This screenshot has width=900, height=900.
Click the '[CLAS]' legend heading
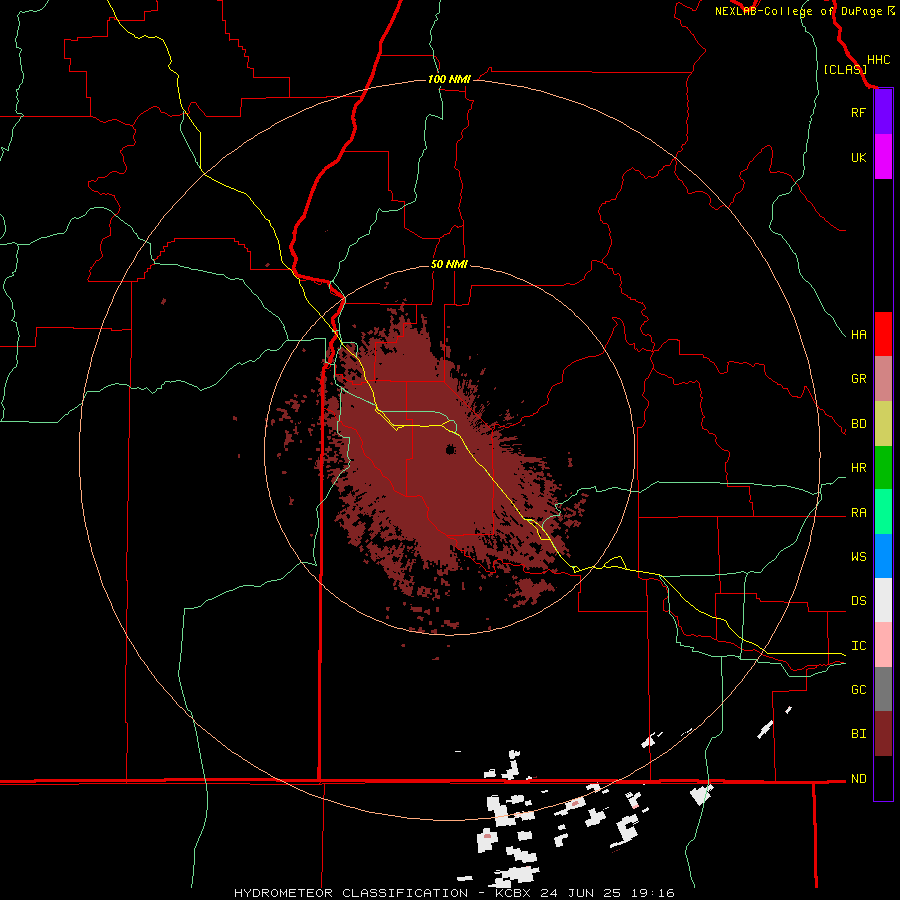click(845, 69)
